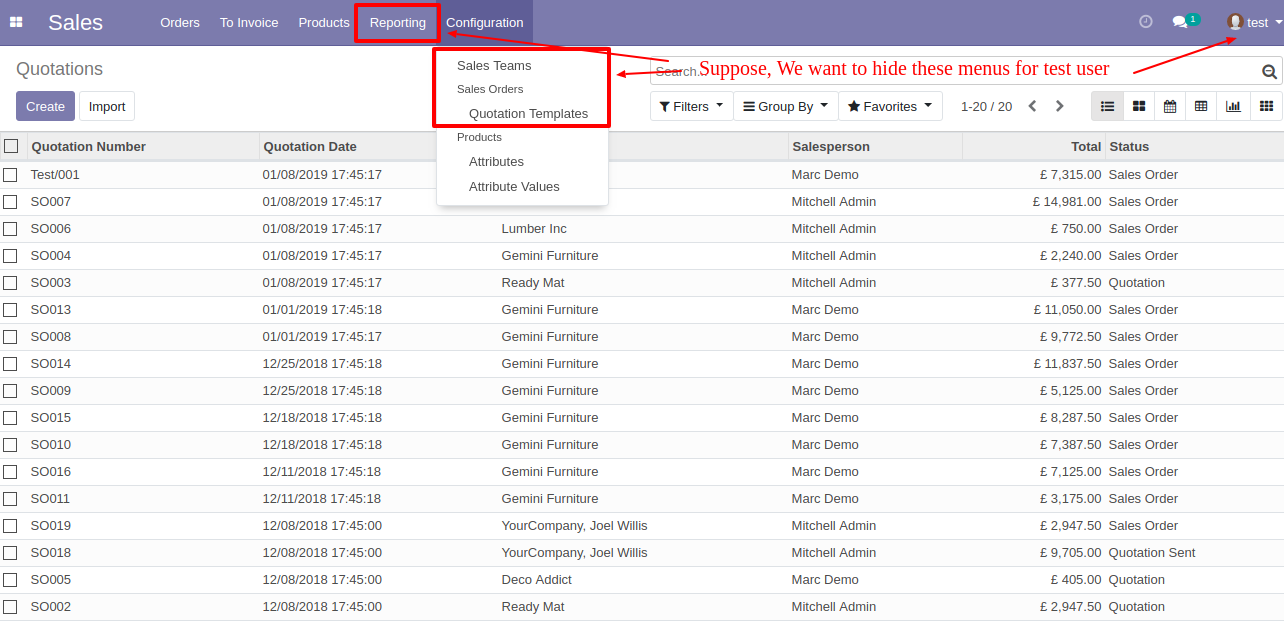Open the conversations chat bubble icon
Image resolution: width=1284 pixels, height=626 pixels.
1181,22
